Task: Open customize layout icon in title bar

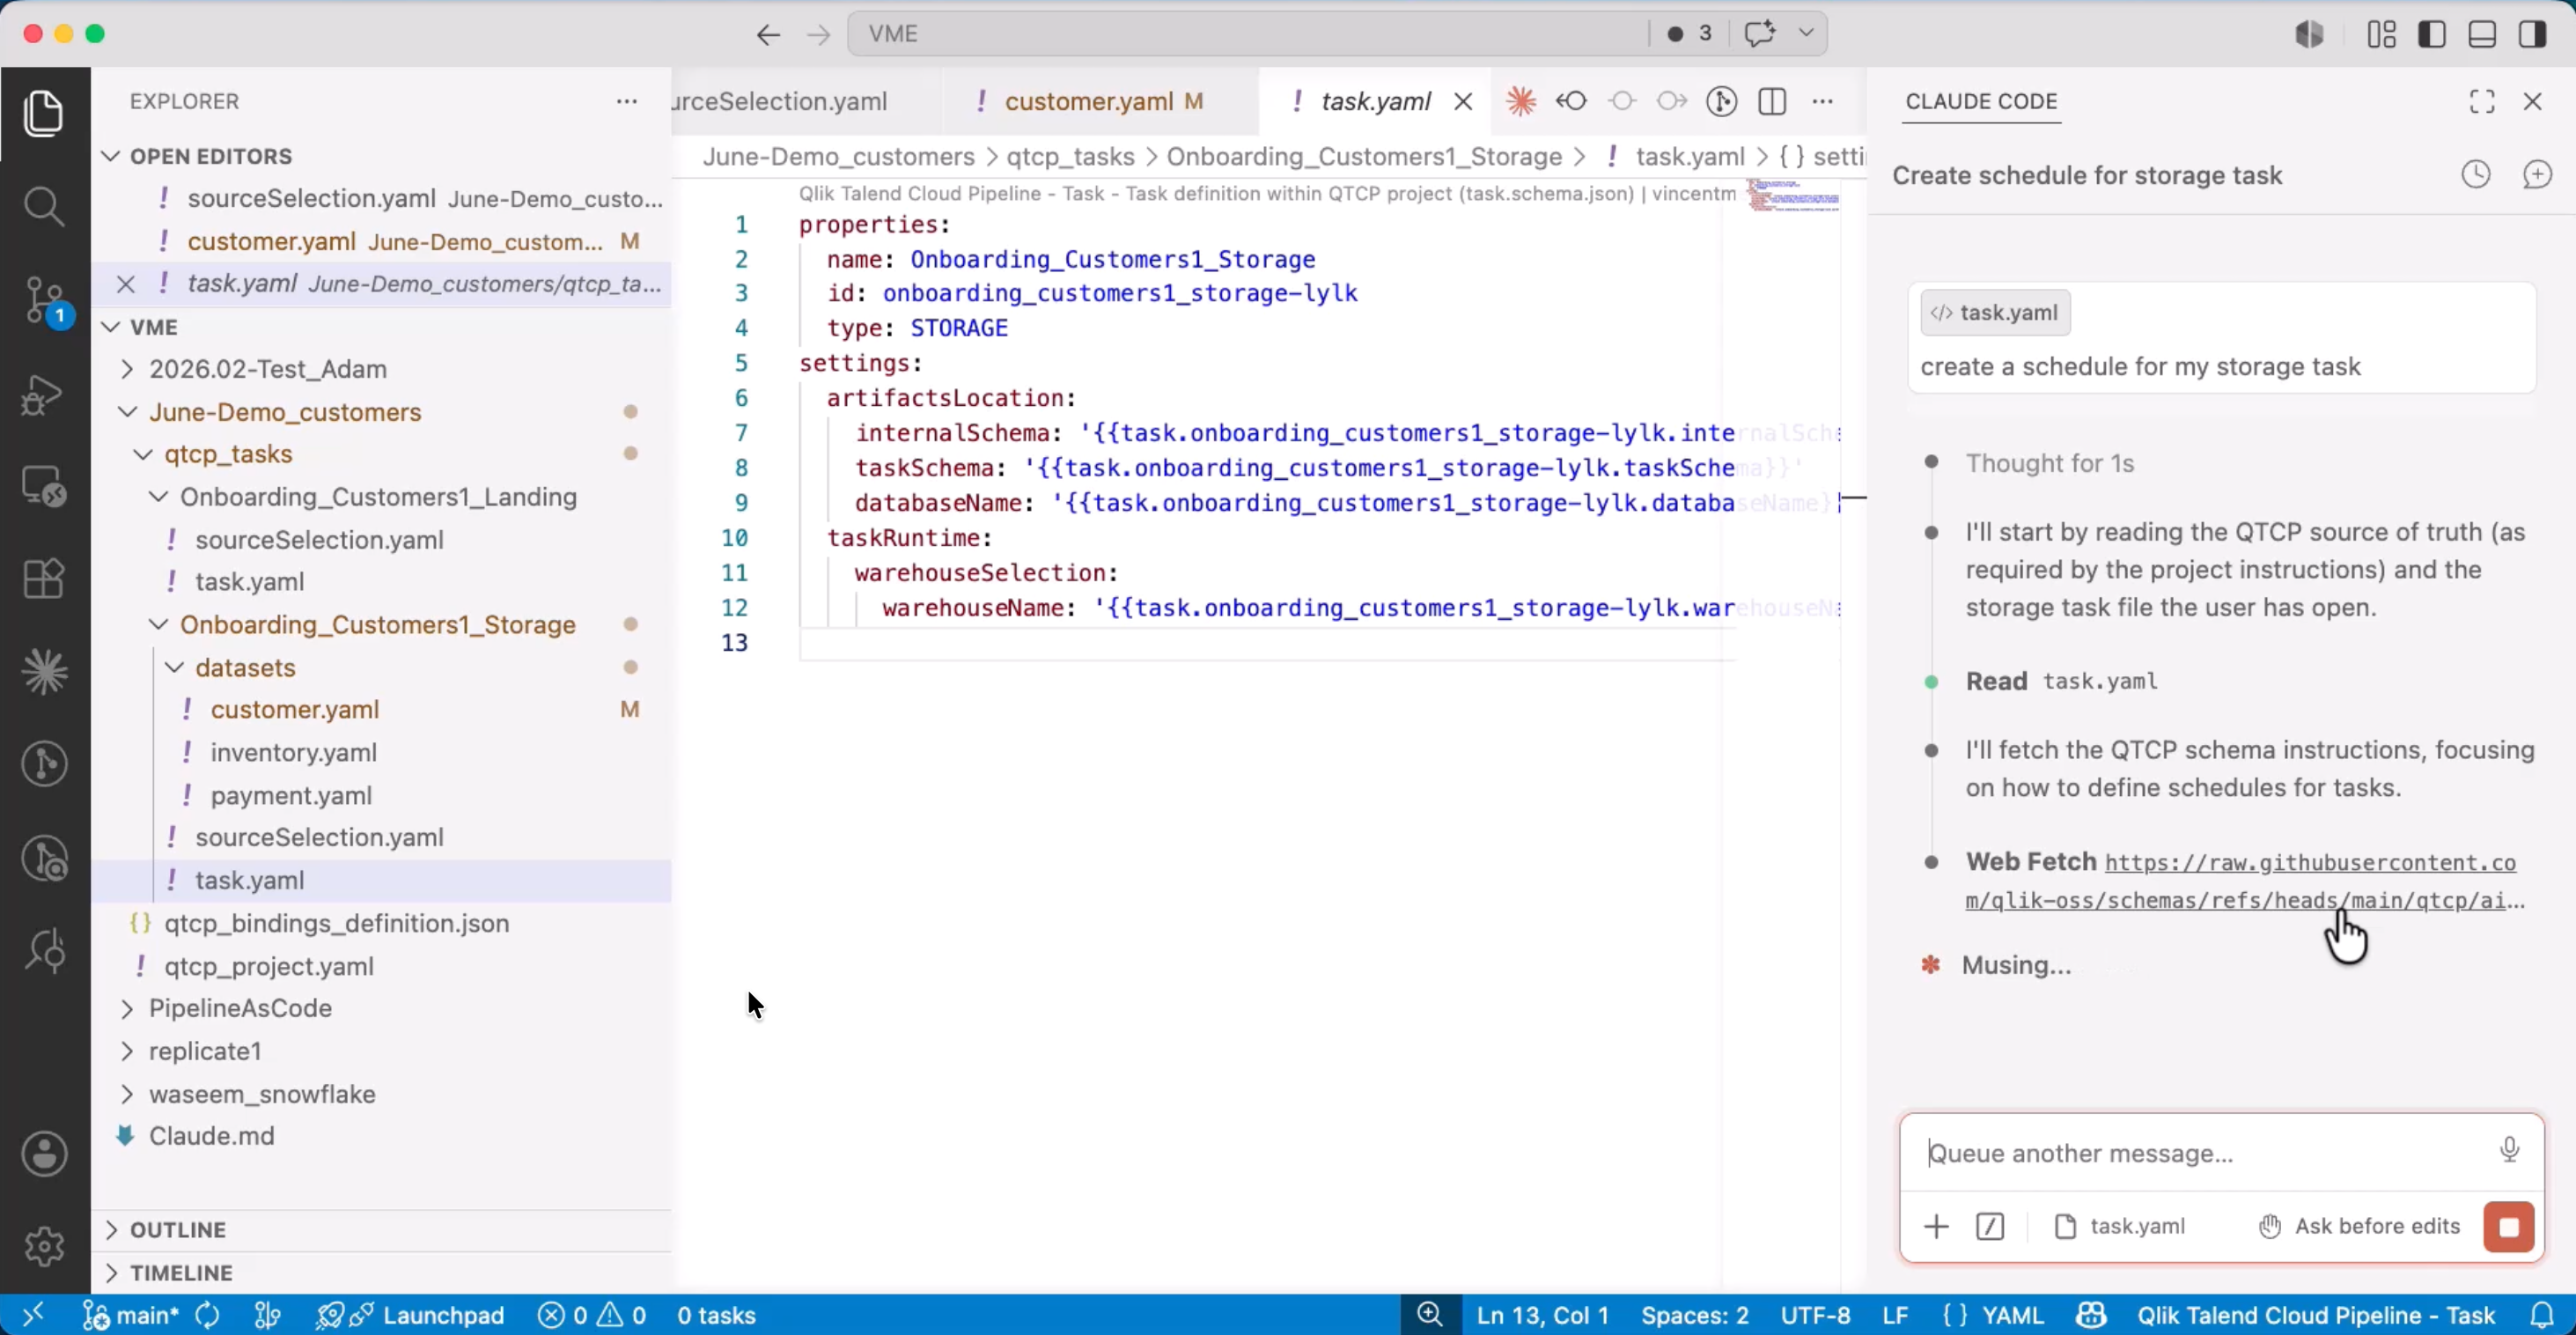Action: pyautogui.click(x=2382, y=34)
